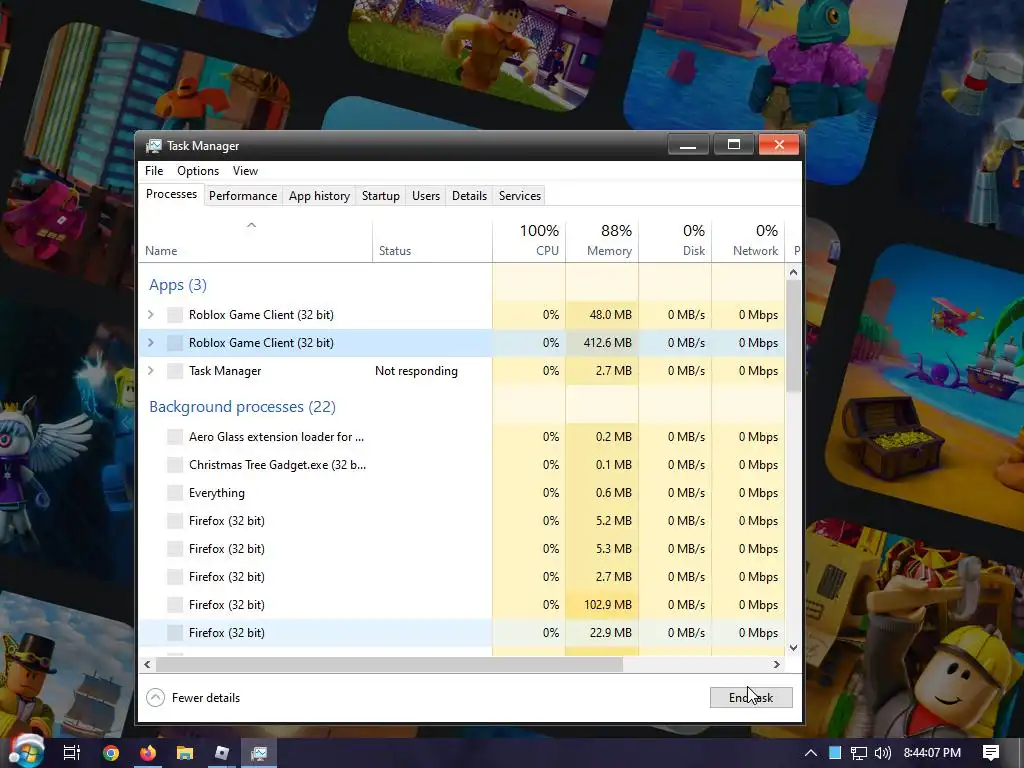1024x768 pixels.
Task: Click the taskbar clock showing 8:44:07 PM
Action: pyautogui.click(x=932, y=753)
